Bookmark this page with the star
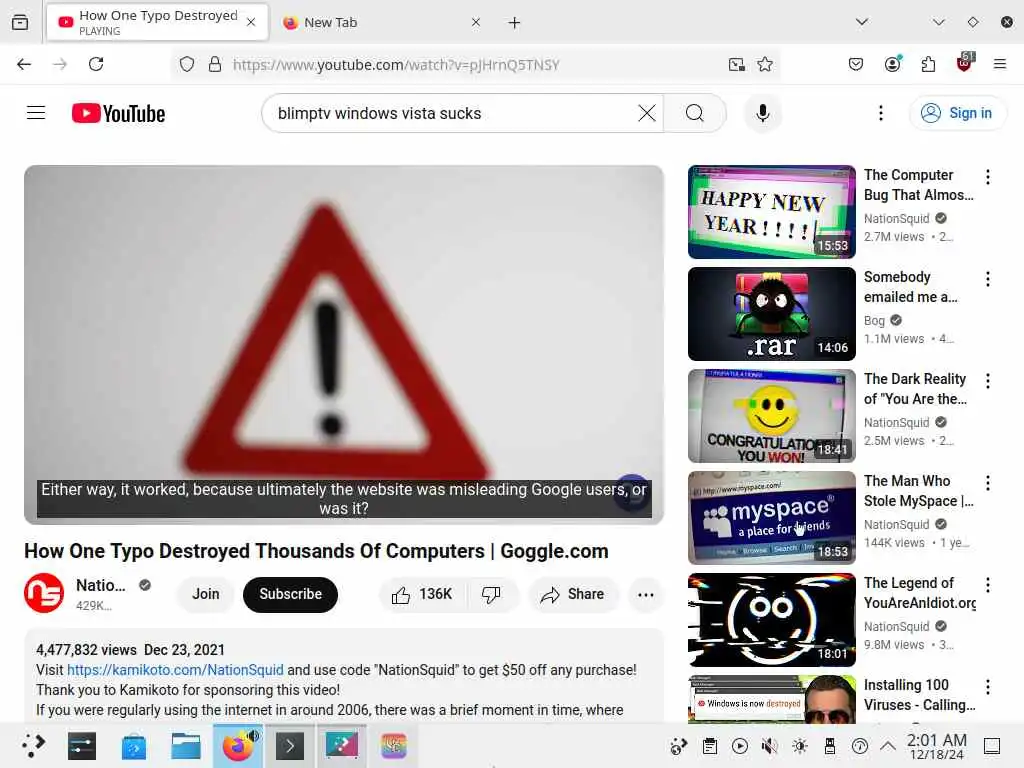 coord(765,64)
